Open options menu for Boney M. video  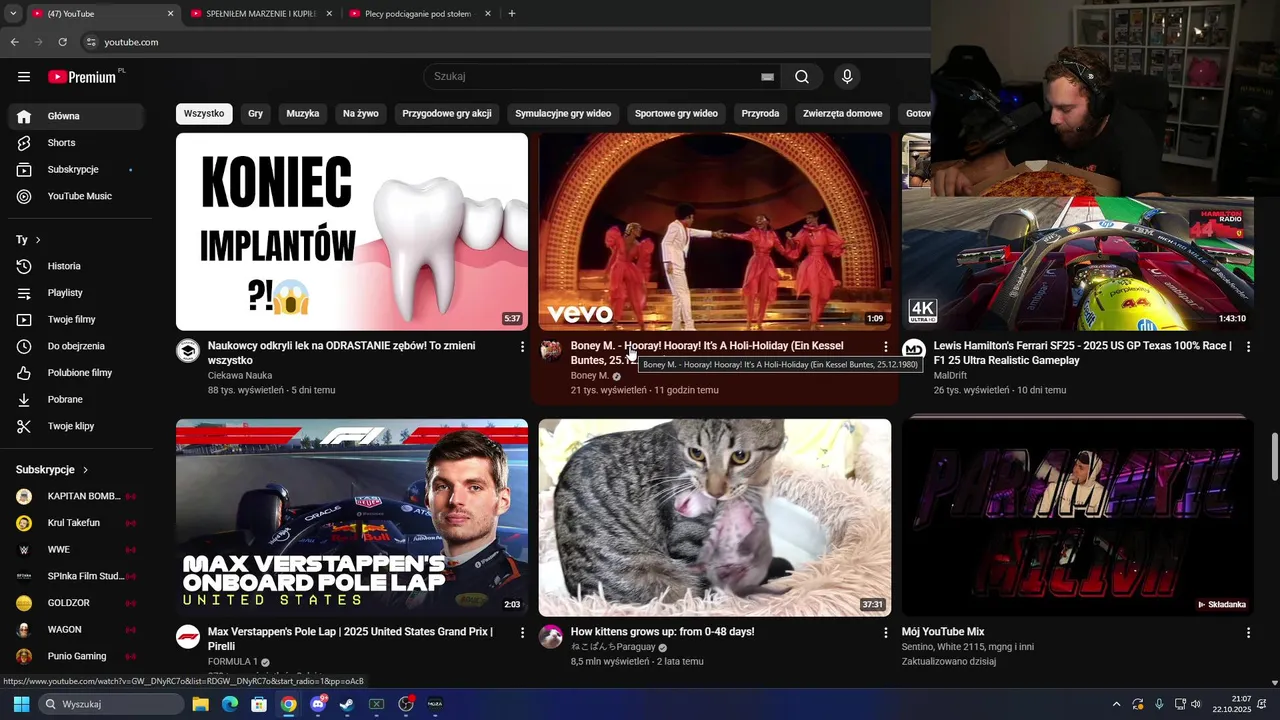[885, 346]
